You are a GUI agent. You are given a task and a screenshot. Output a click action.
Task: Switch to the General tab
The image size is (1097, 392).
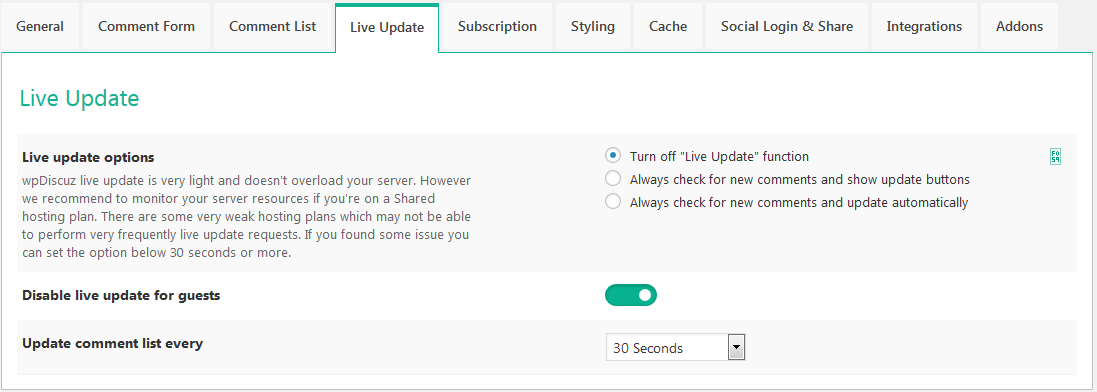click(40, 27)
